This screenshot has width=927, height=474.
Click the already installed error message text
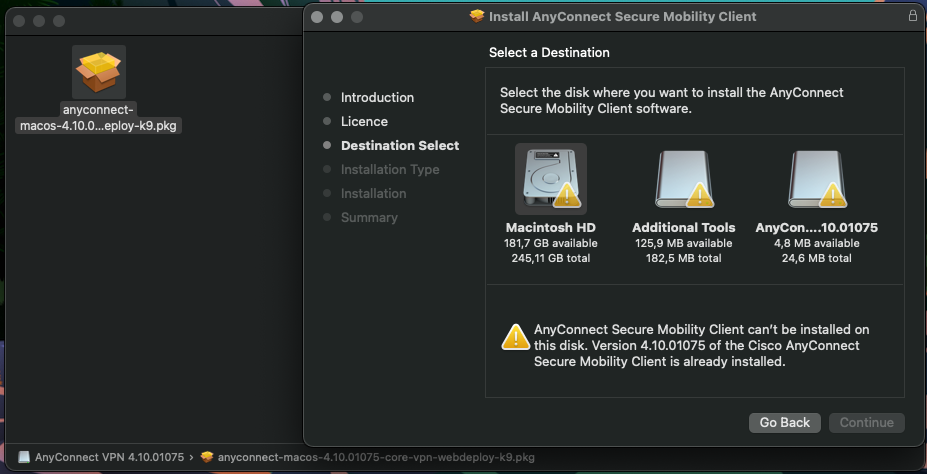[701, 346]
